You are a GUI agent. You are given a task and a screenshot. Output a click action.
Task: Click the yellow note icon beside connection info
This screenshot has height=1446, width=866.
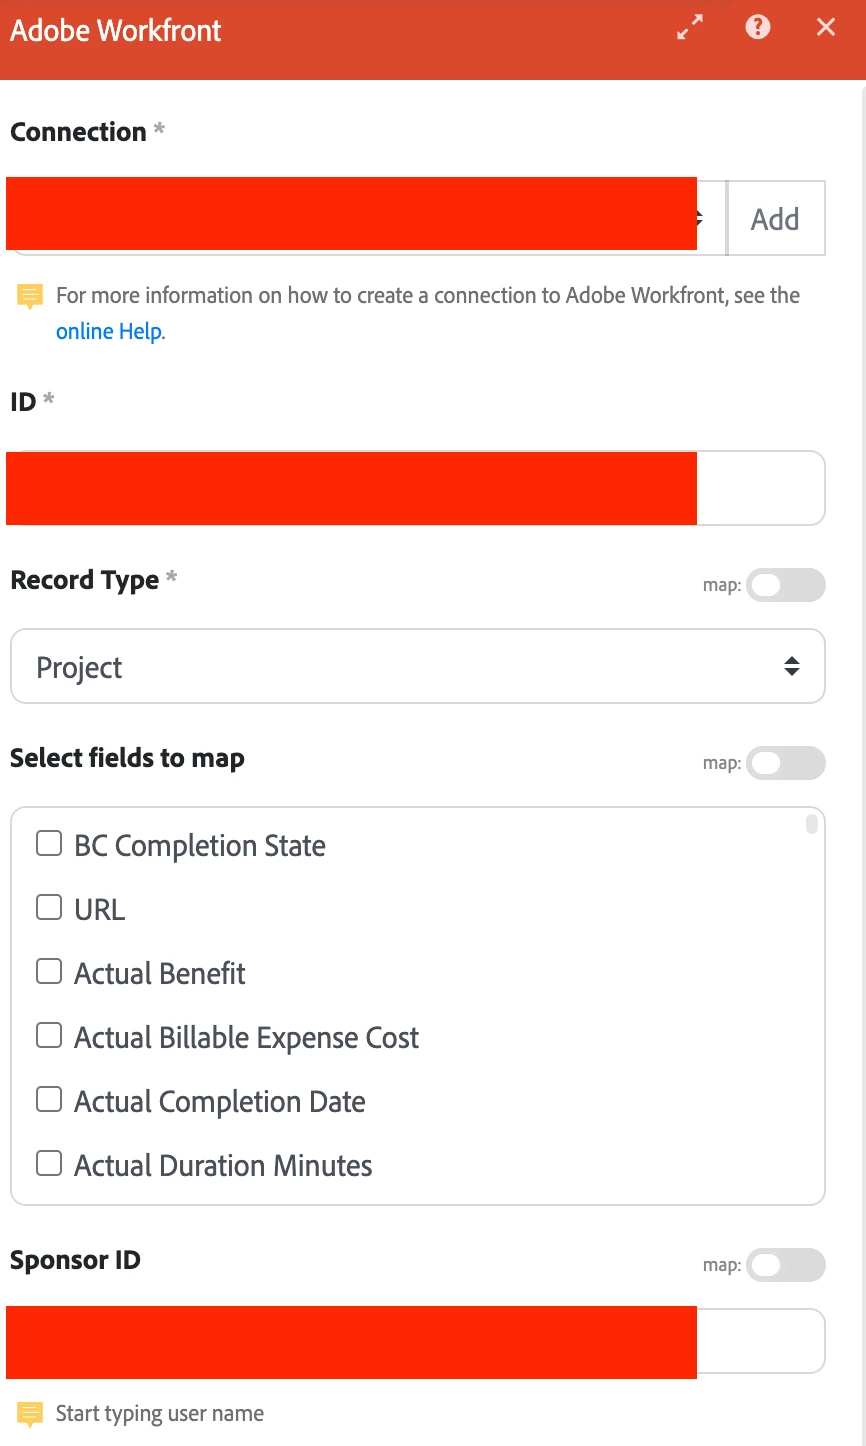coord(30,296)
